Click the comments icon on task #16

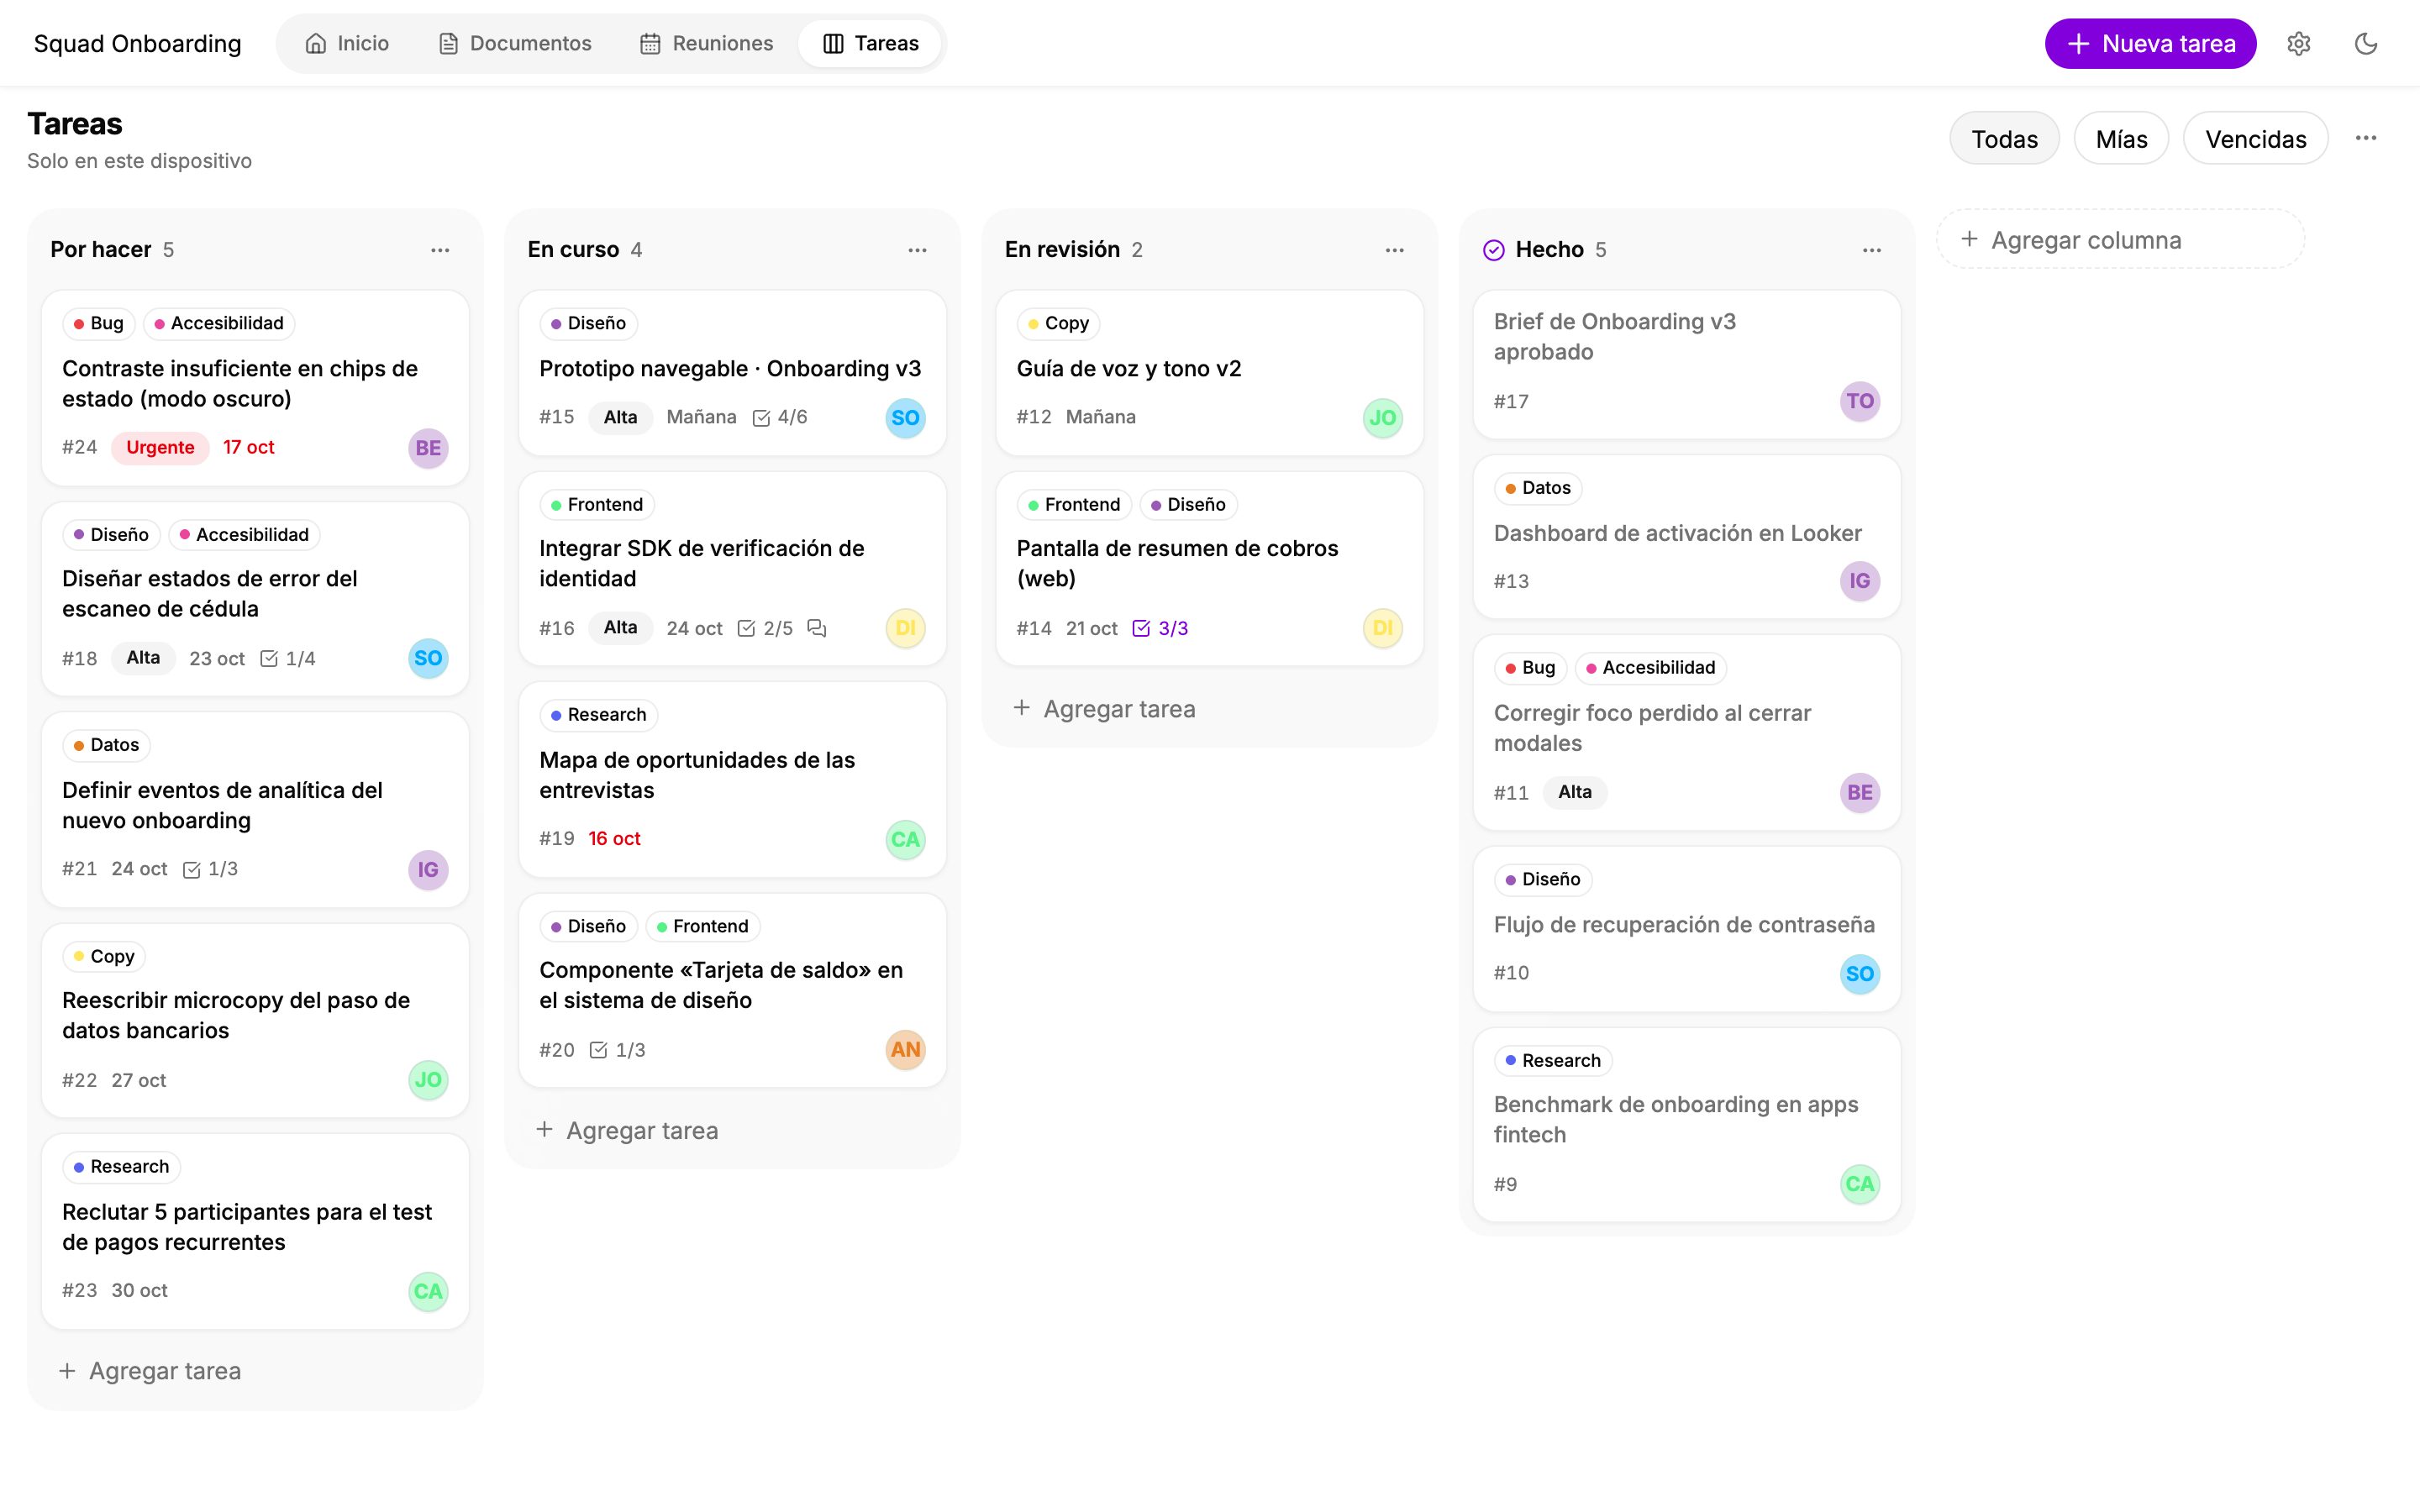817,628
